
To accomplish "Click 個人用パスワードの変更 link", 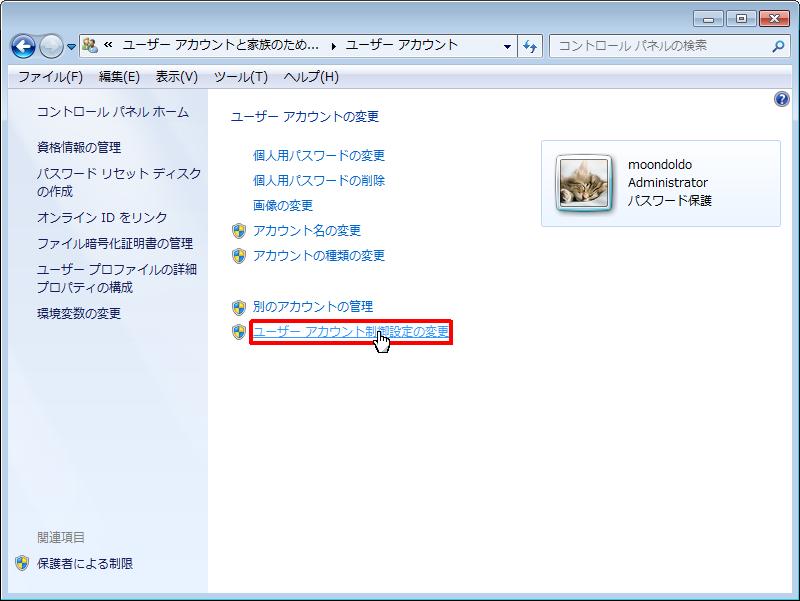I will (x=319, y=156).
